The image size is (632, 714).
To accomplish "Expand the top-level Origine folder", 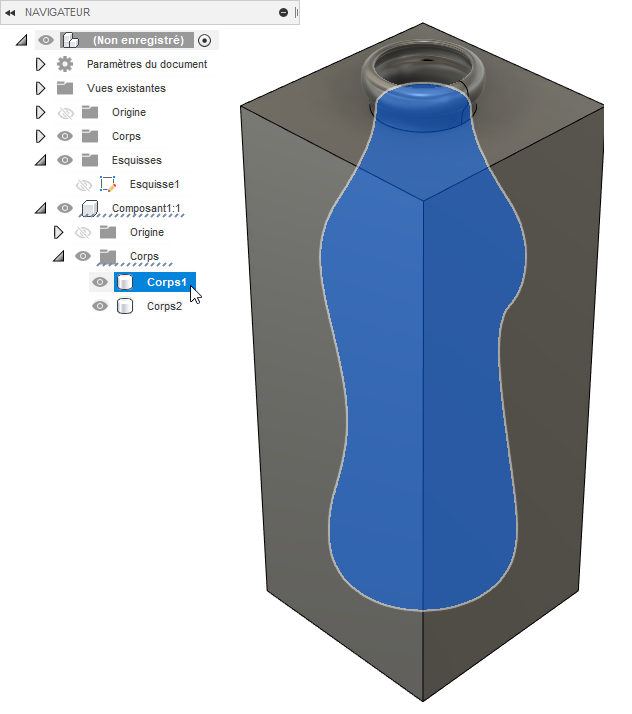I will click(x=40, y=112).
